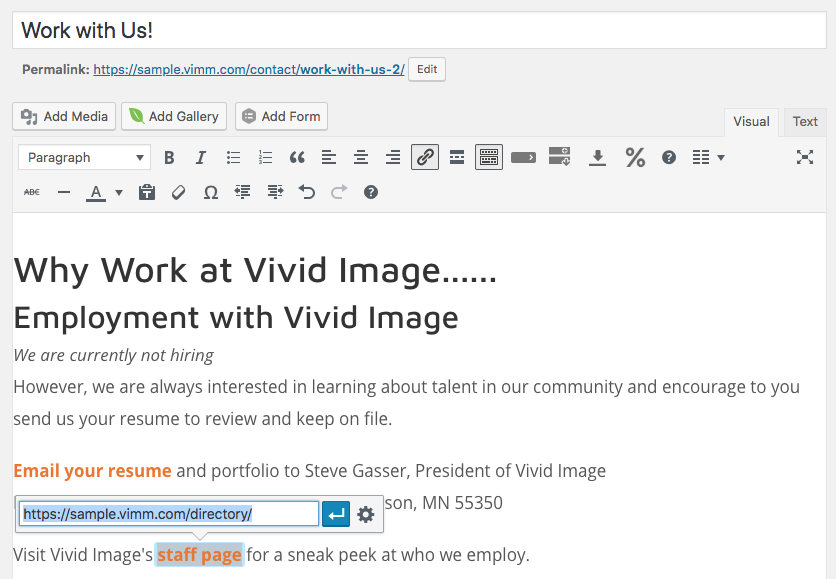Redo the last undone edit
836x579 pixels.
pyautogui.click(x=339, y=192)
